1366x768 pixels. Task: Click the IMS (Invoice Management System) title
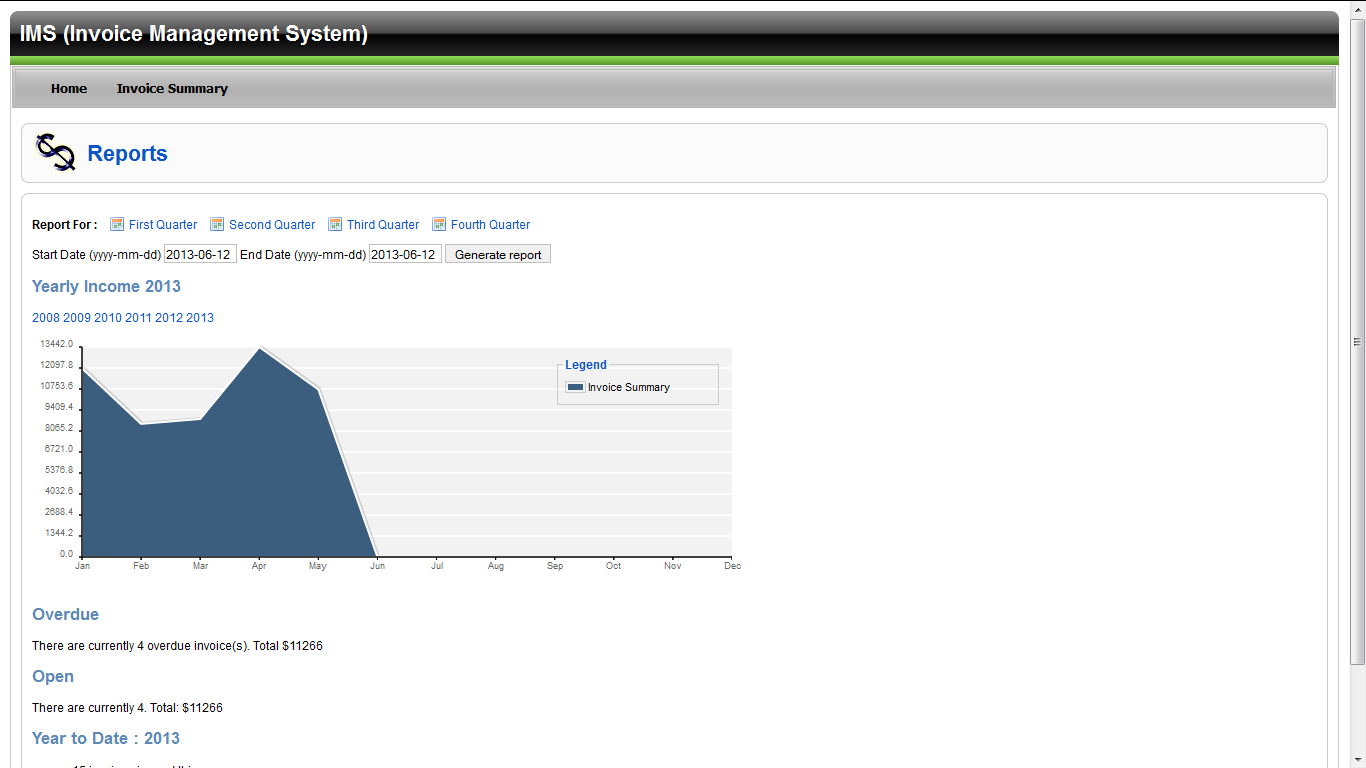click(194, 34)
